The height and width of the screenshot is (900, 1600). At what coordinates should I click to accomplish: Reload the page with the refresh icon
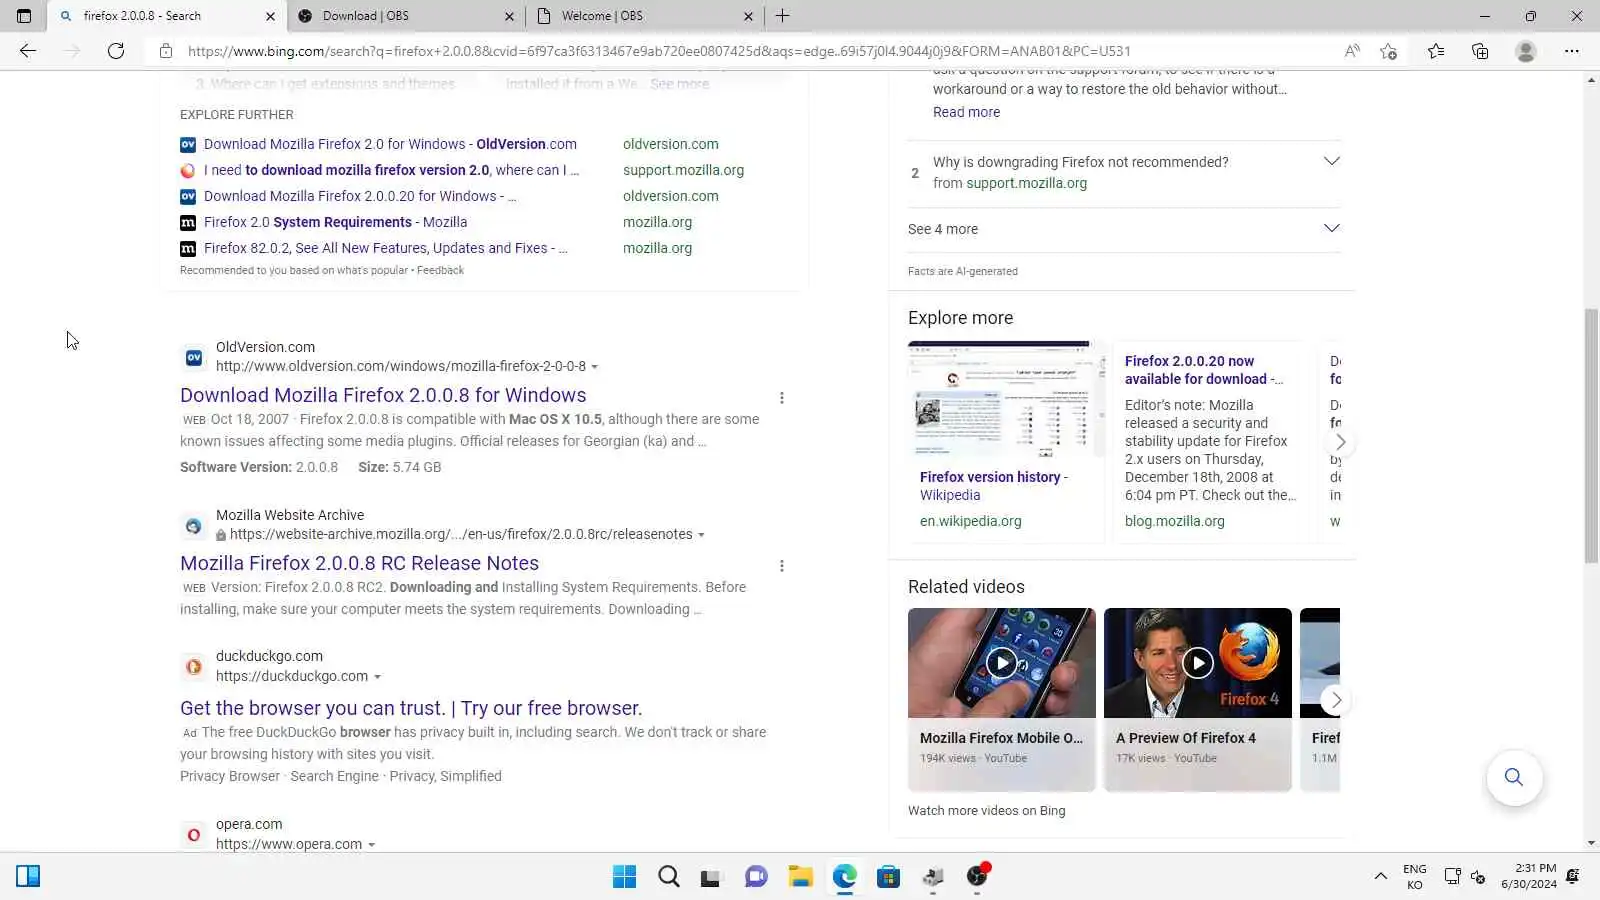click(116, 51)
